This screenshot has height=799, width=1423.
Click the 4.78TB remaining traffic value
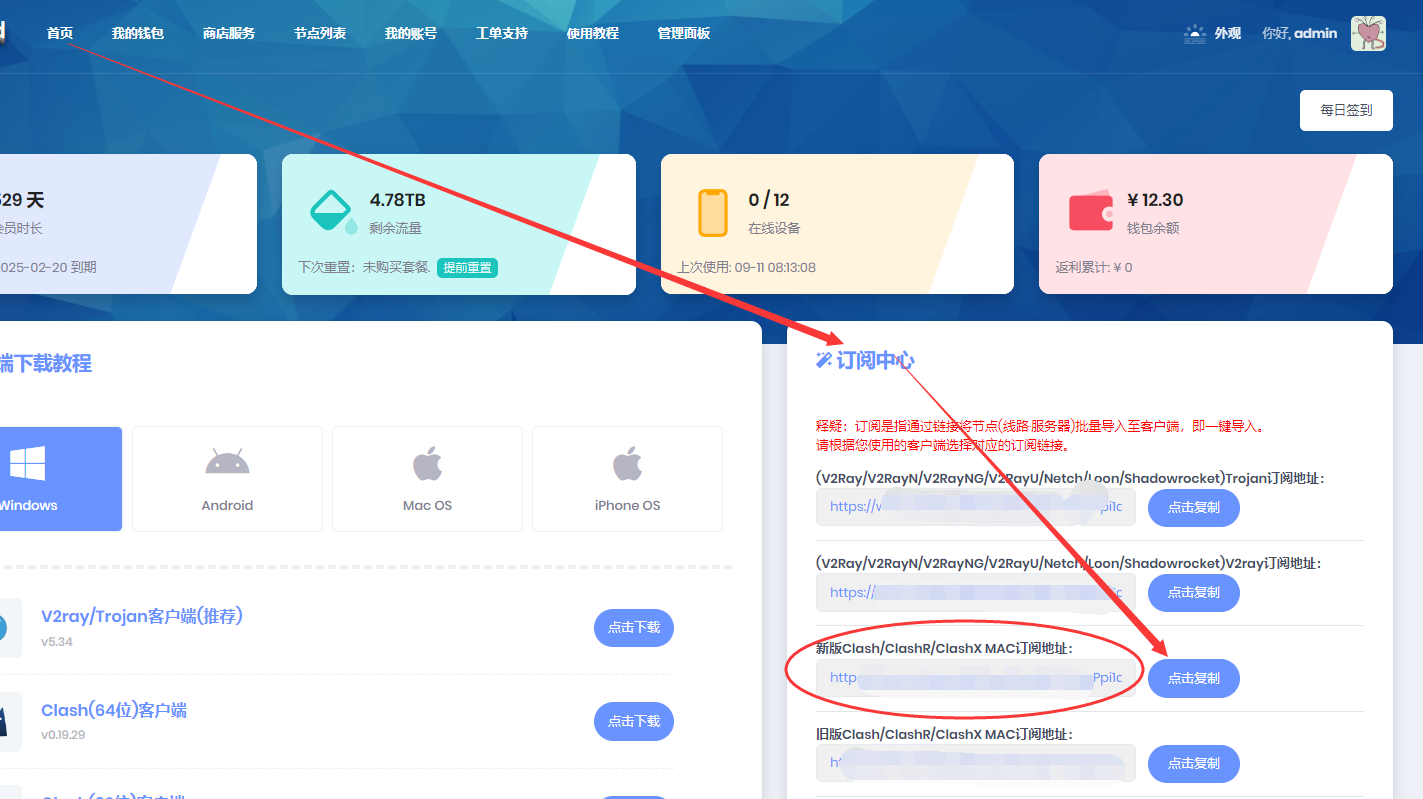[x=397, y=199]
